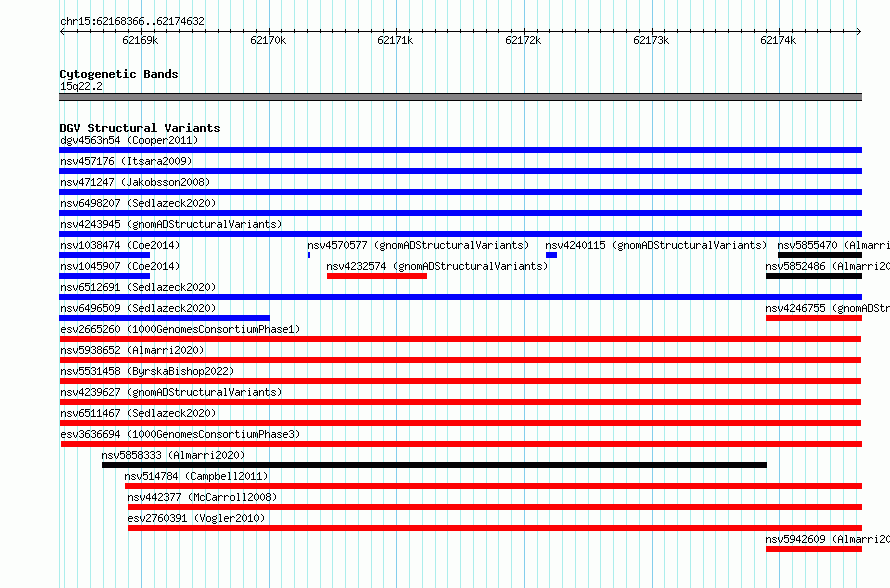Viewport: 890px width, 588px height.
Task: Select the nsv457176 (Itsara2009) variant label
Action: pos(126,161)
